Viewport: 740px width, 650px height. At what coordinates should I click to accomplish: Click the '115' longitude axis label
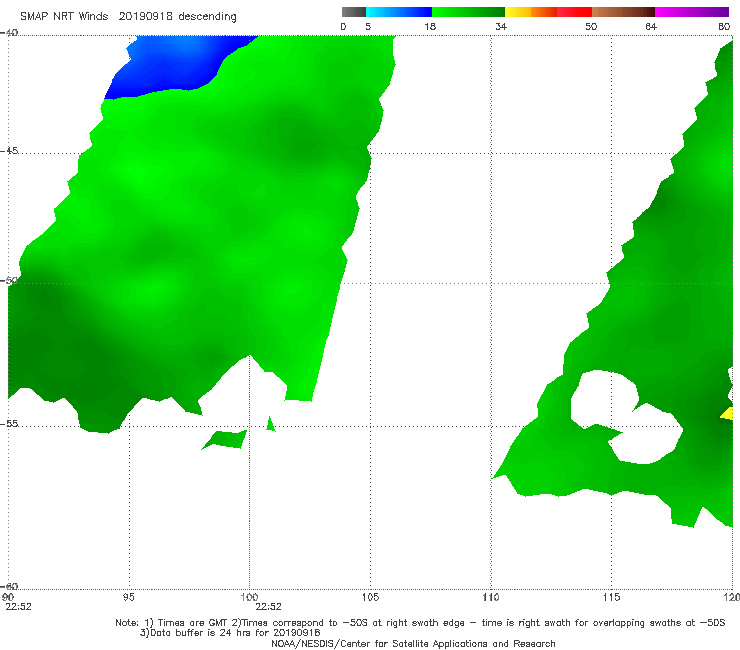coord(611,597)
